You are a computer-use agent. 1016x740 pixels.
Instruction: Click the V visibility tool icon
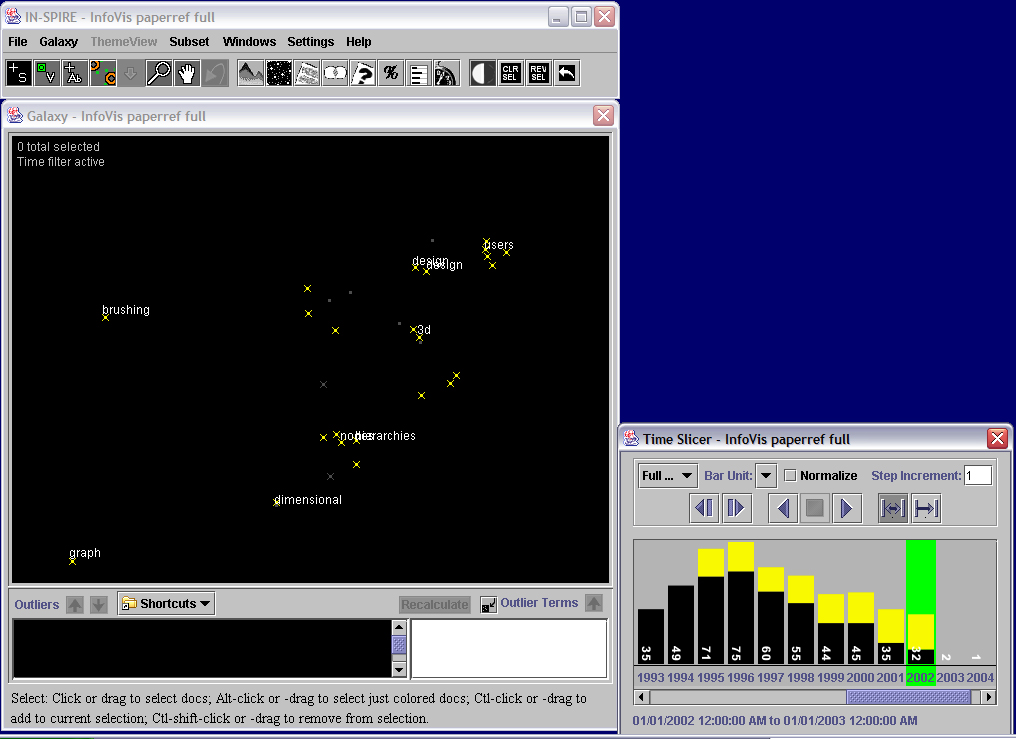coord(47,73)
